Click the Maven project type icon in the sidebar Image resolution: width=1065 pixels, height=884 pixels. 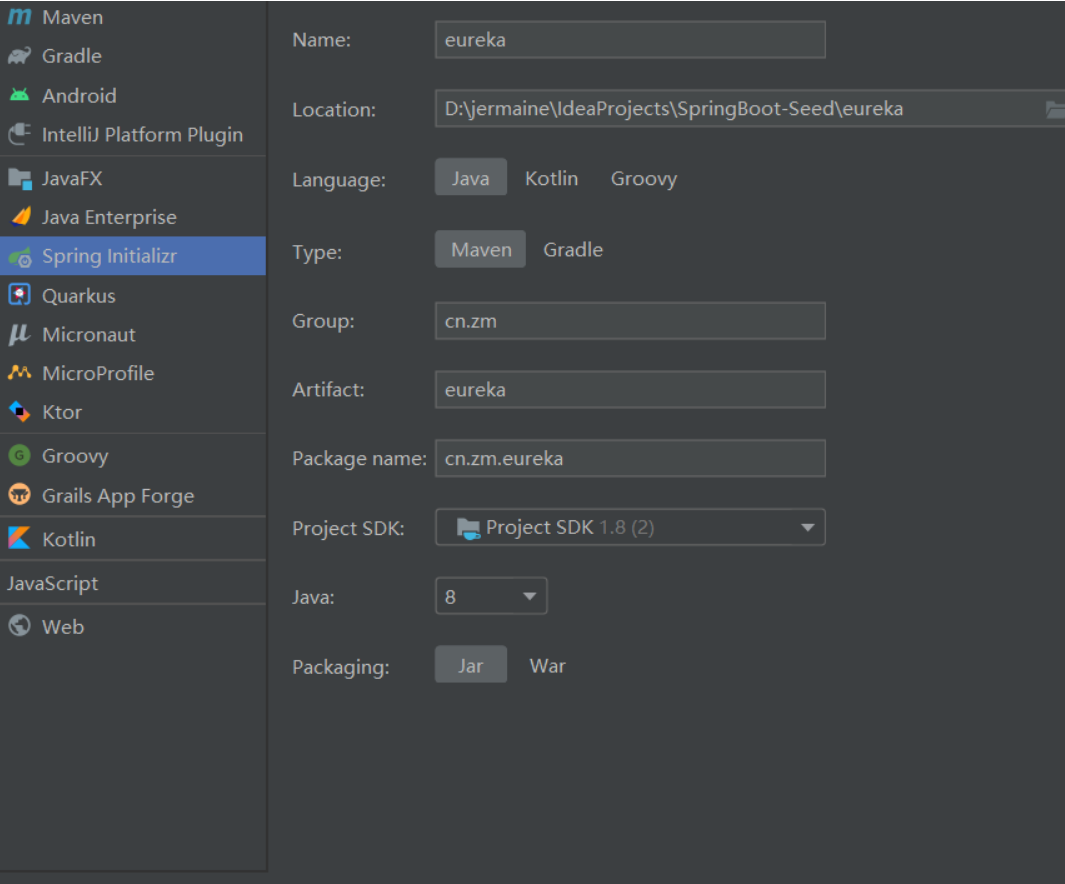point(20,16)
